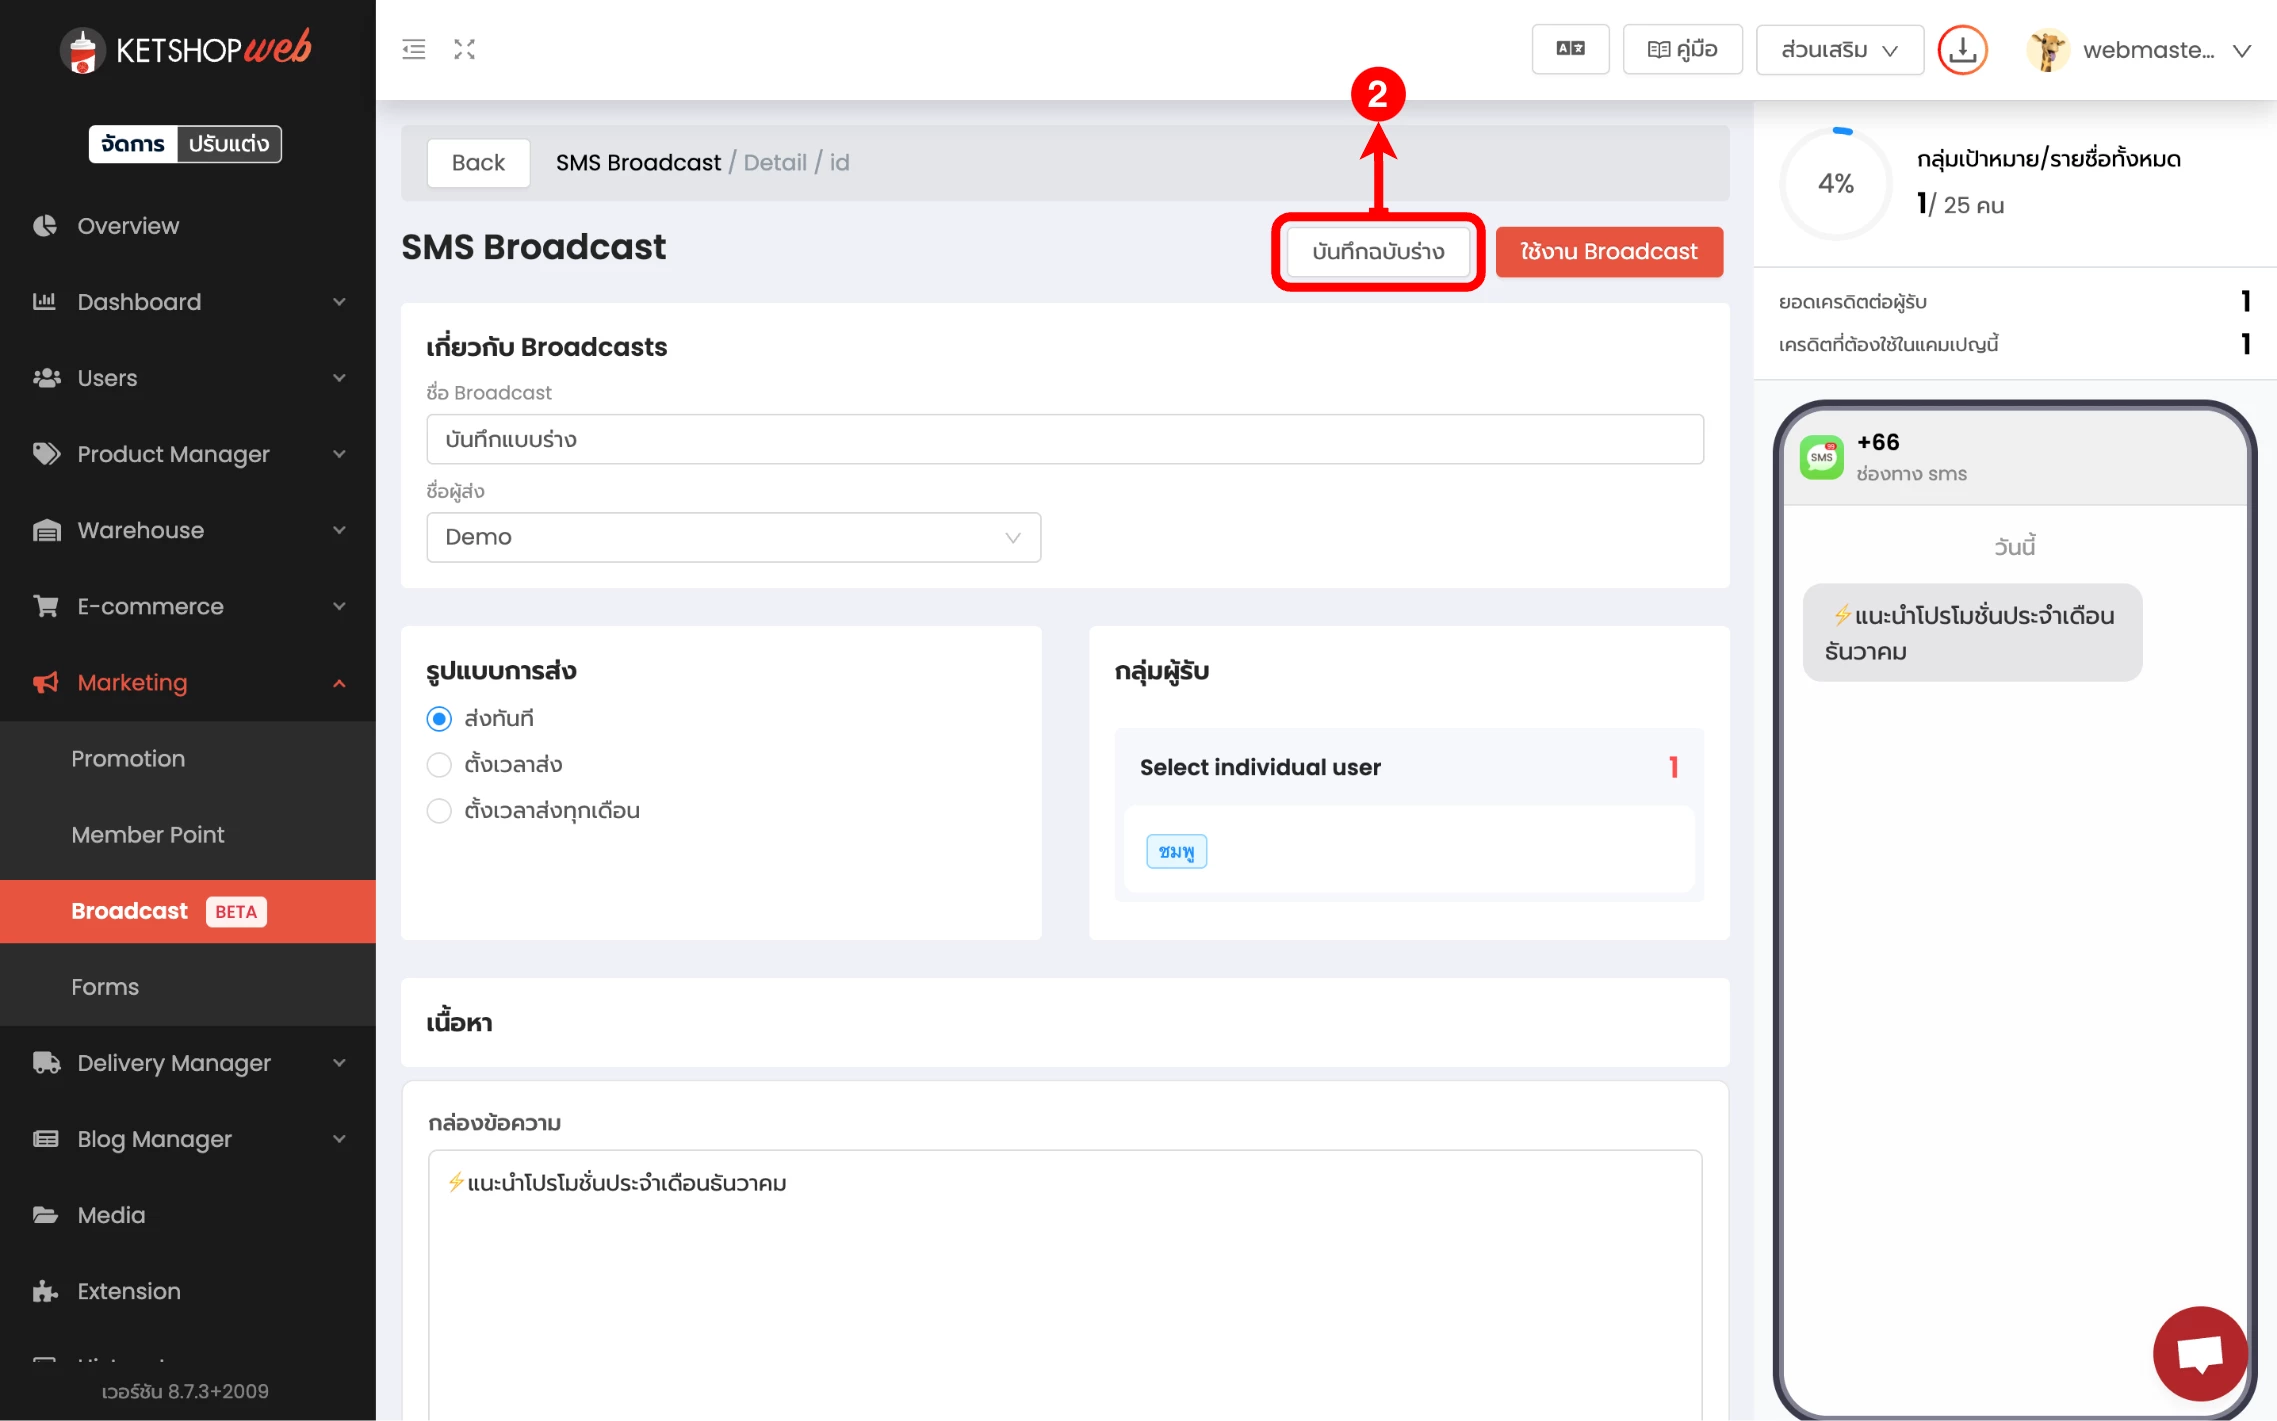Image resolution: width=2277 pixels, height=1421 pixels.
Task: Click the บันทึกฉบับร่าง save draft button
Action: (x=1377, y=252)
